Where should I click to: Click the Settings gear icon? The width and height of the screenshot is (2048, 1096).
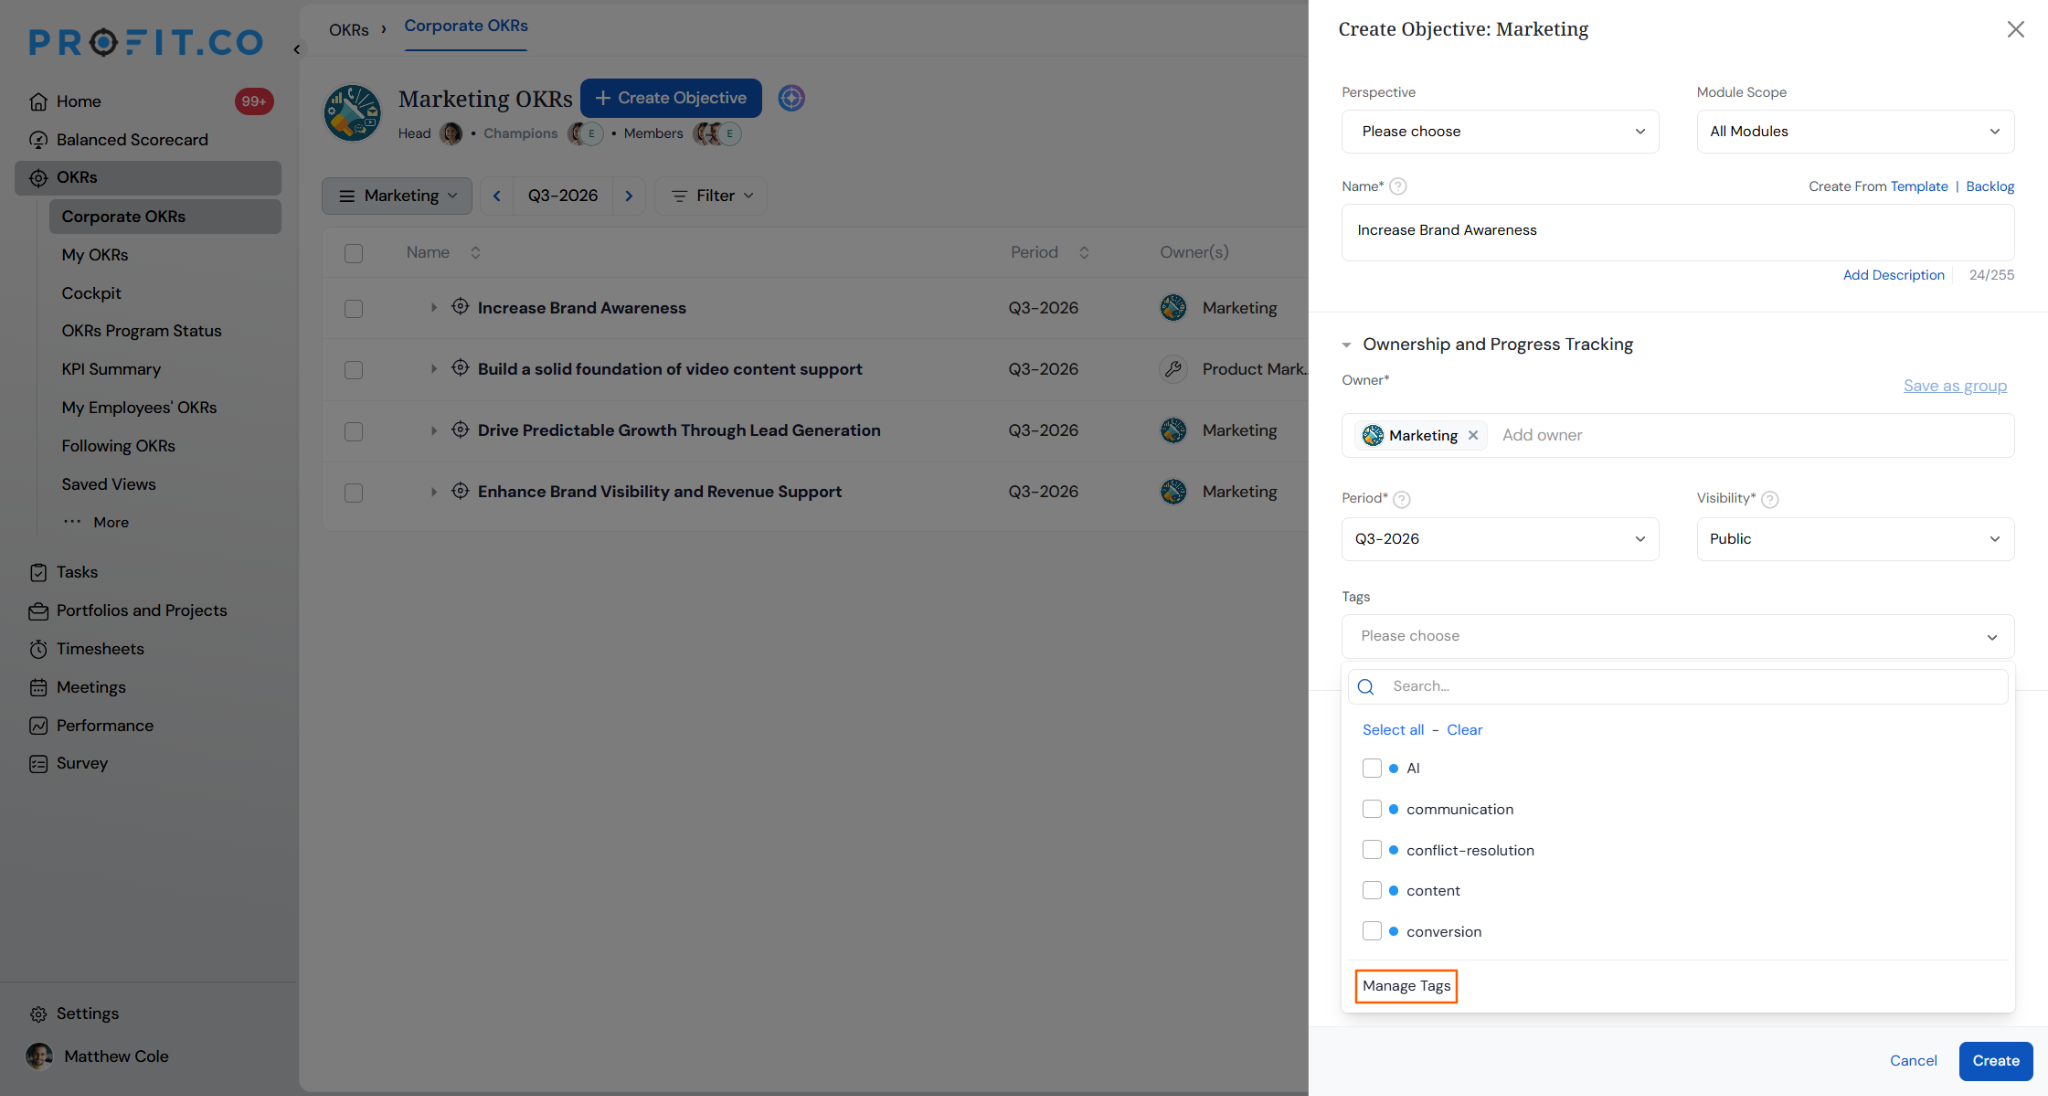coord(38,1014)
